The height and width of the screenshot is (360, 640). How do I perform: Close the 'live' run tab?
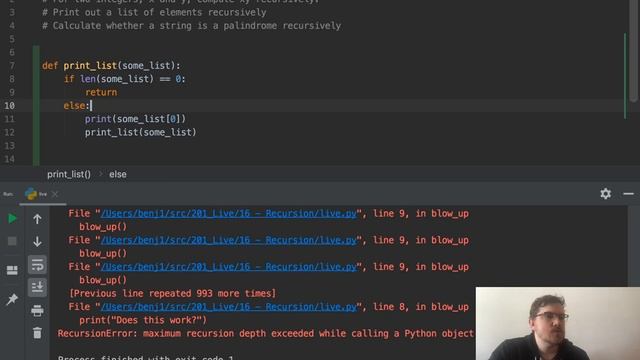coord(55,194)
